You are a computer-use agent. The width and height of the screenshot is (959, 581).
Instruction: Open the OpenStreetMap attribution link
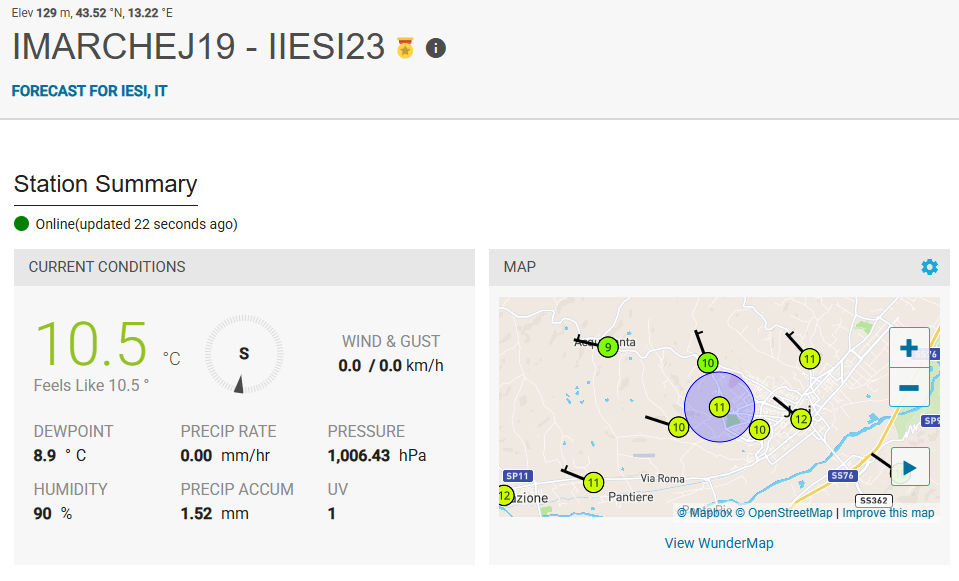pyautogui.click(x=784, y=513)
